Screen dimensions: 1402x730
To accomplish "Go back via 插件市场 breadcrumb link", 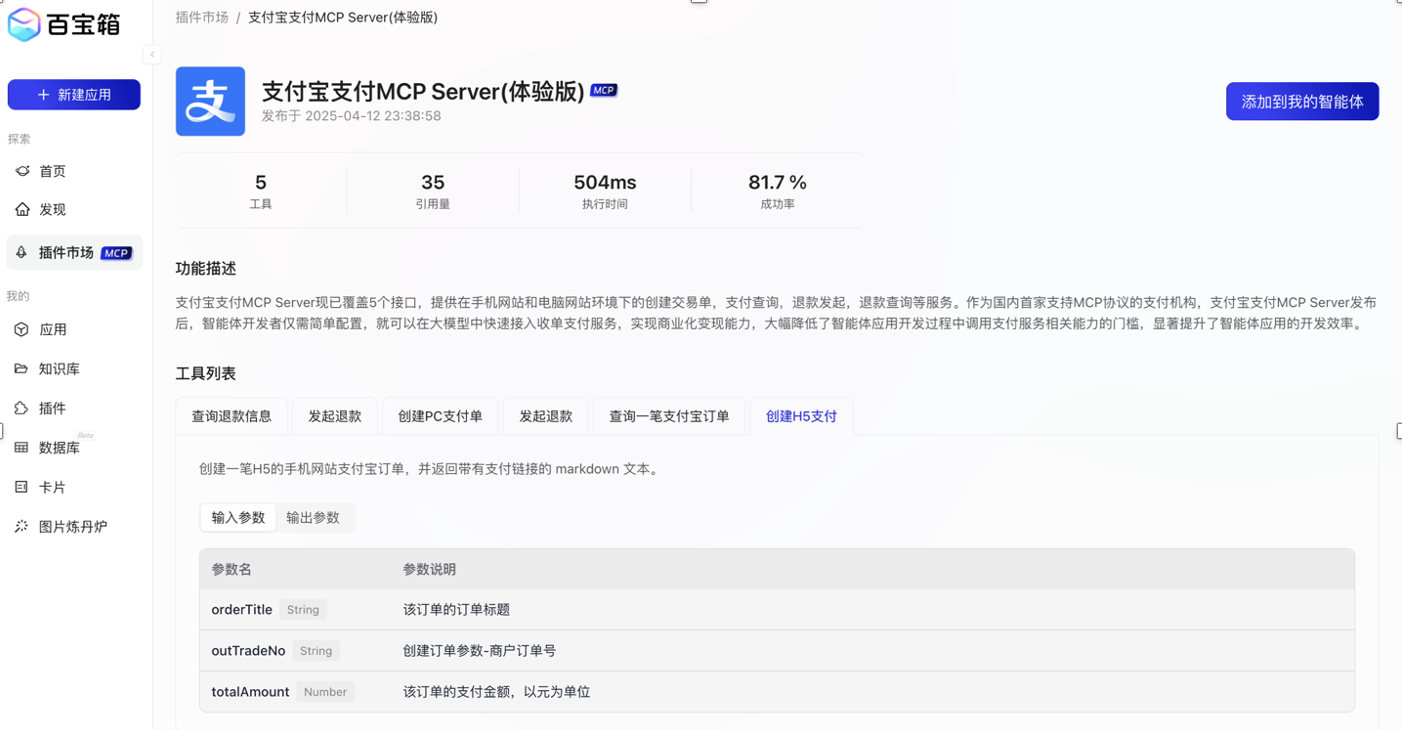I will point(202,17).
